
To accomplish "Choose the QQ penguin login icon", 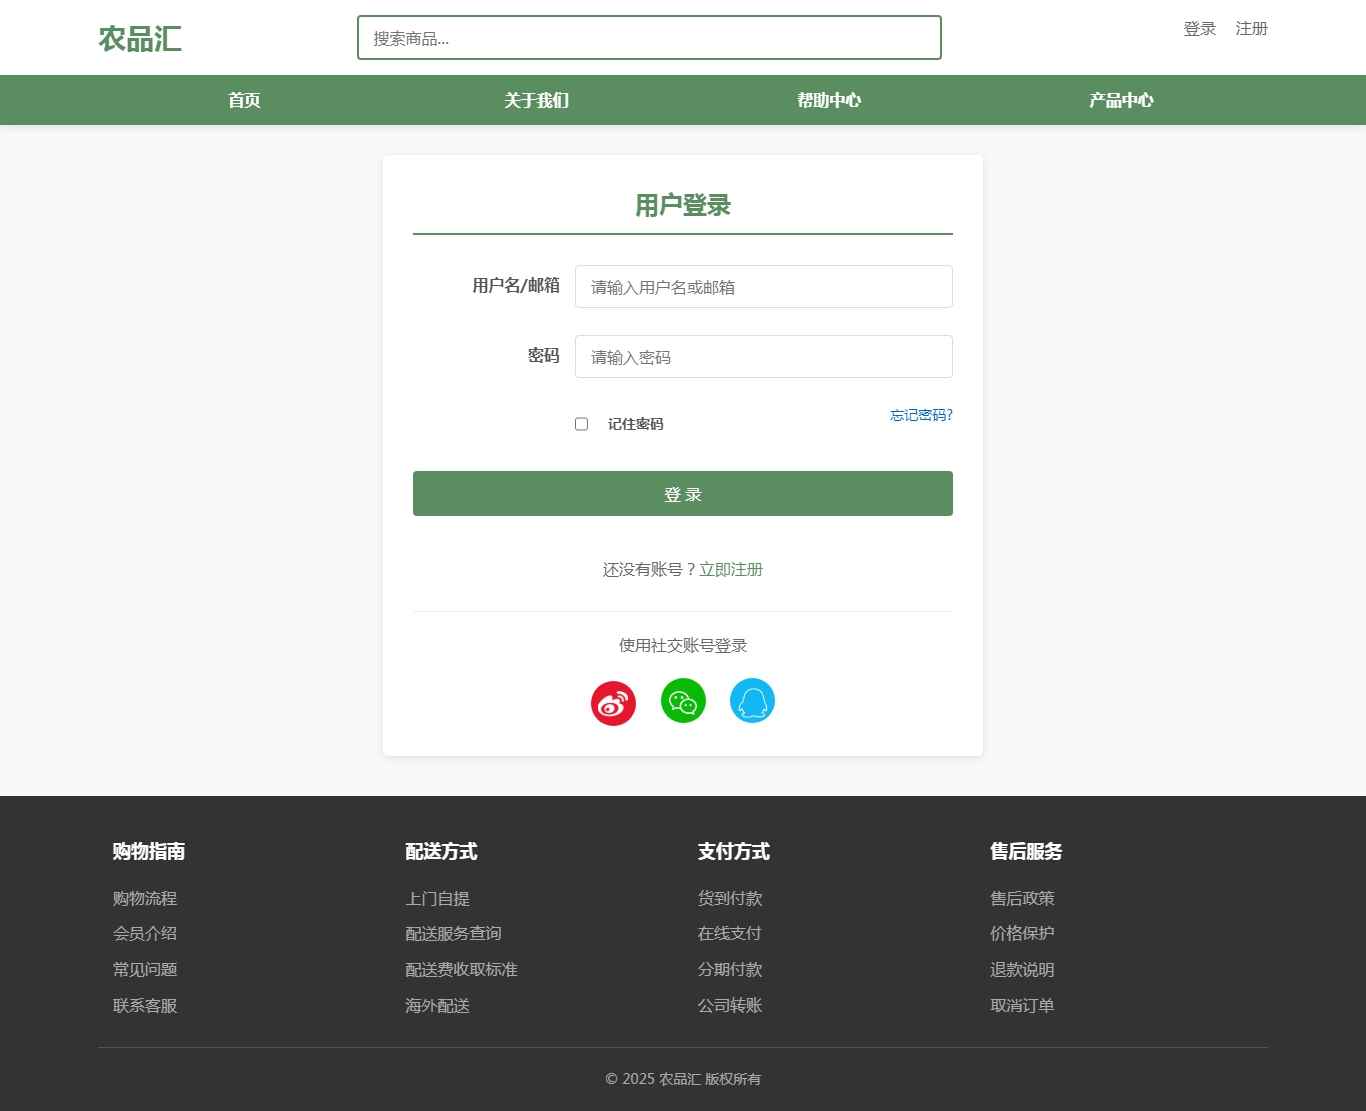I will 752,701.
